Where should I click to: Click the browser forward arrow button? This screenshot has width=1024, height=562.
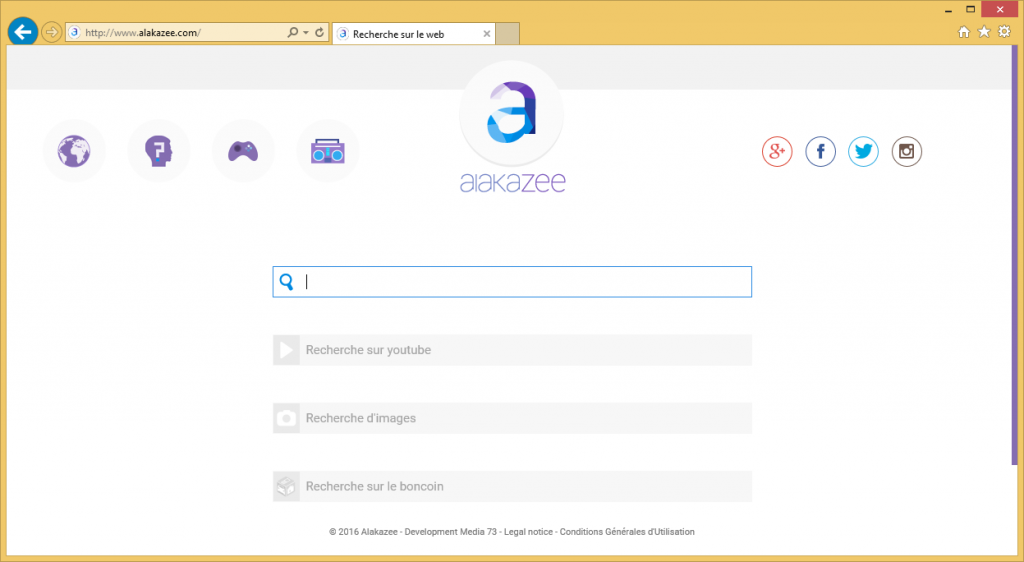click(x=51, y=32)
